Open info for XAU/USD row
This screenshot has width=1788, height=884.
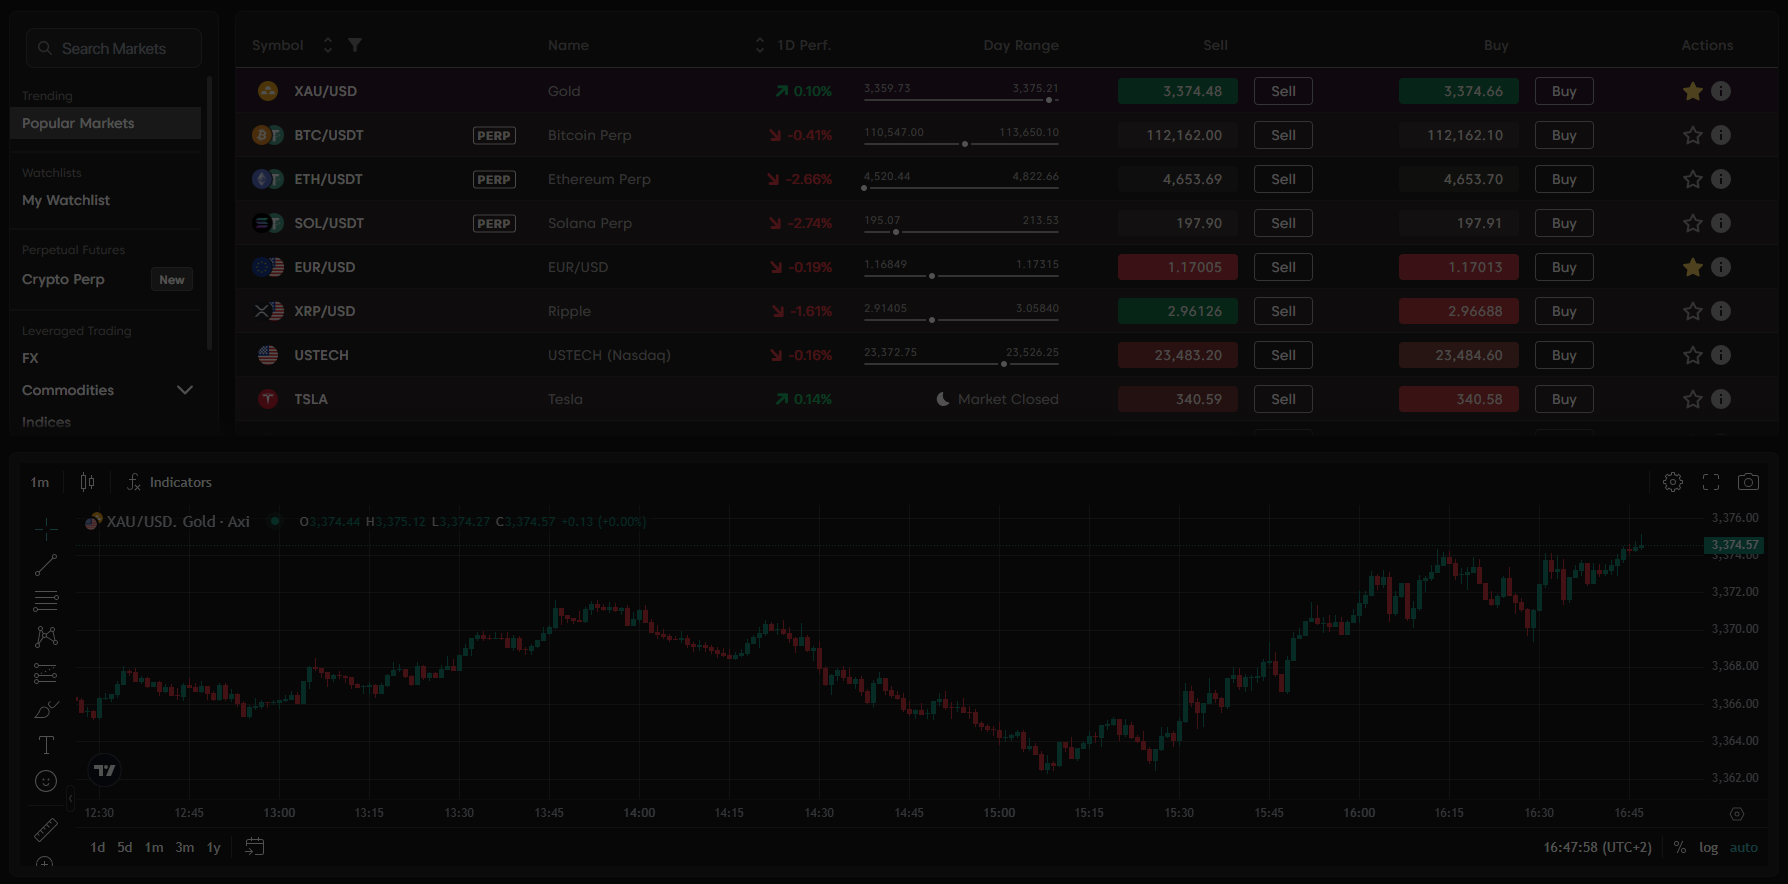[1721, 91]
